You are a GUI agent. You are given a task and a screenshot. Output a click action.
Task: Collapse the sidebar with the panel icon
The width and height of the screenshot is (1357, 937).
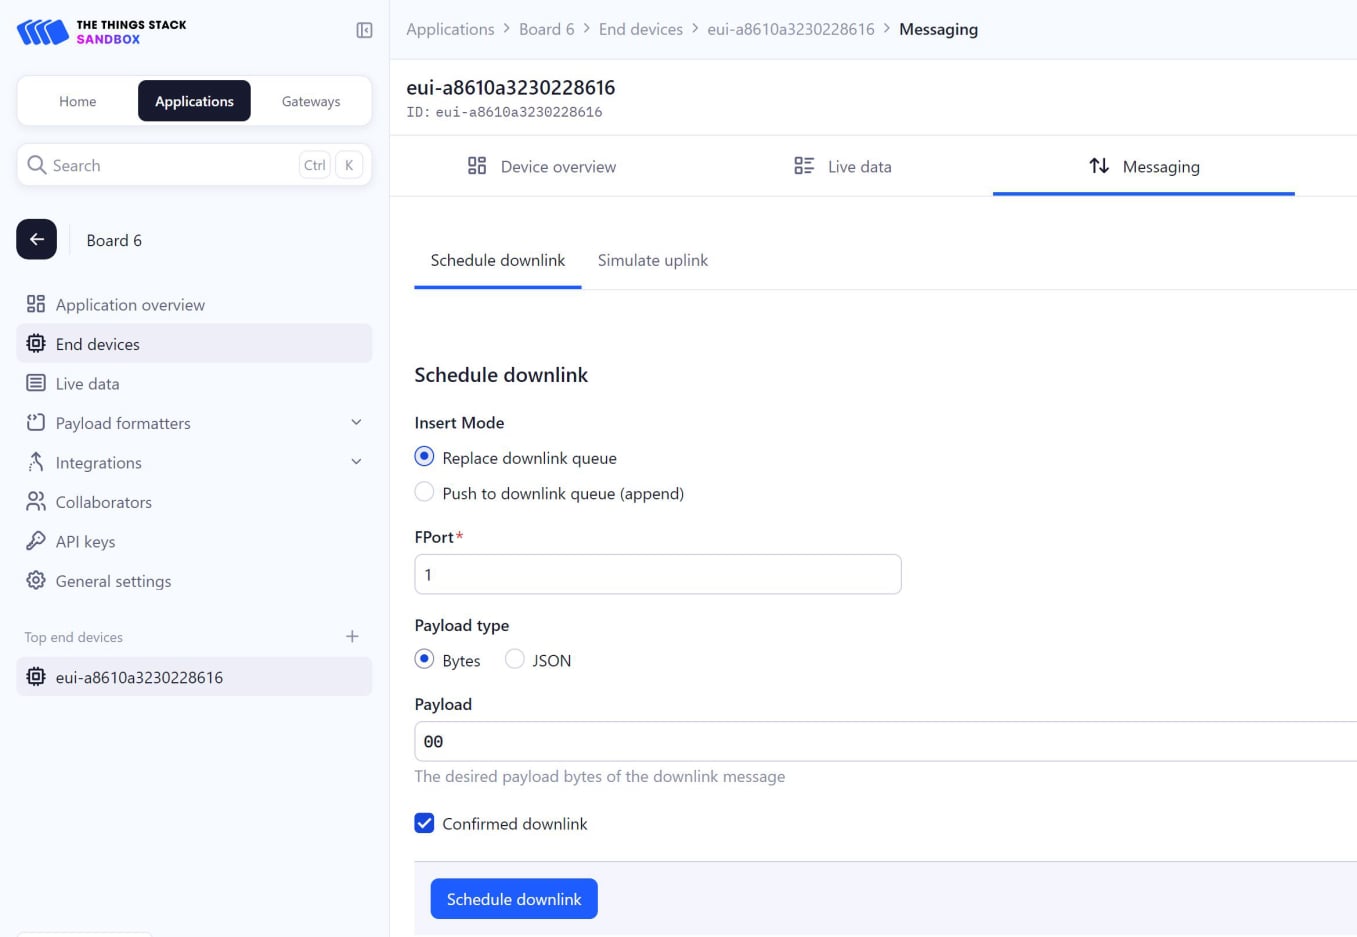pyautogui.click(x=364, y=31)
